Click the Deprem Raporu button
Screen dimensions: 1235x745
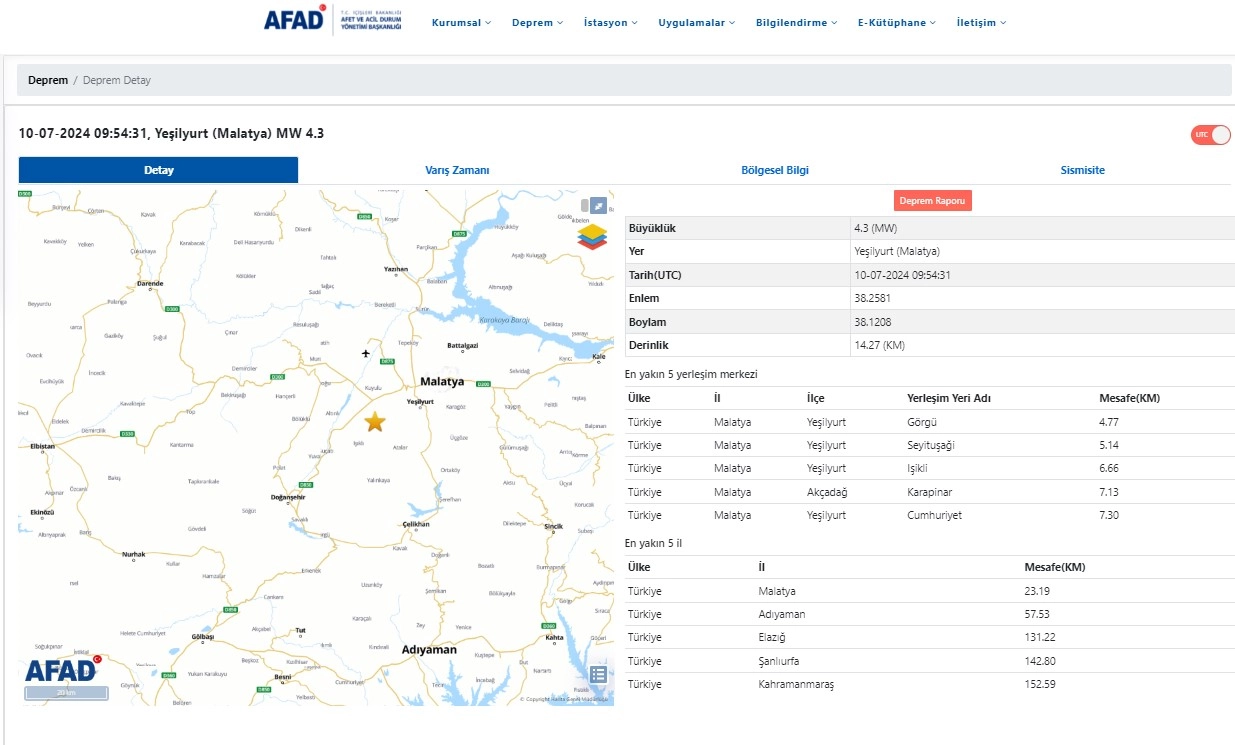(932, 201)
